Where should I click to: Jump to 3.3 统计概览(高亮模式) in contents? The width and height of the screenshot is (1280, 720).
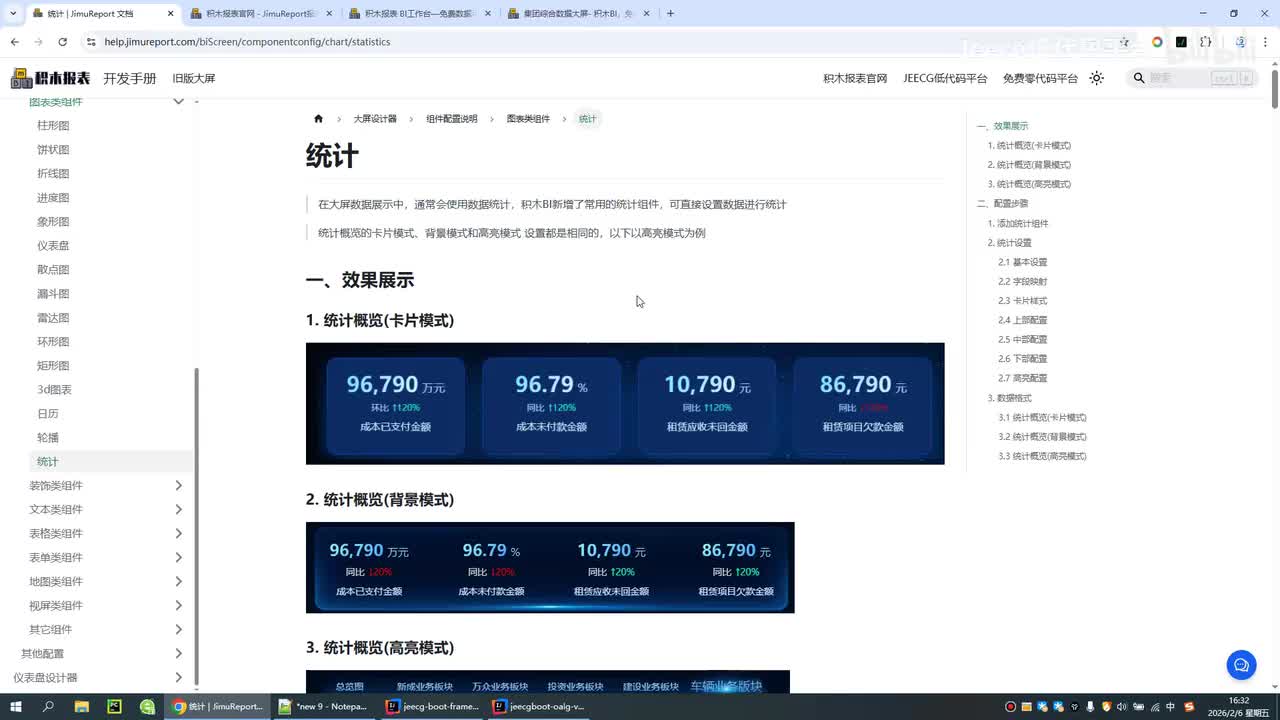pyautogui.click(x=1042, y=456)
